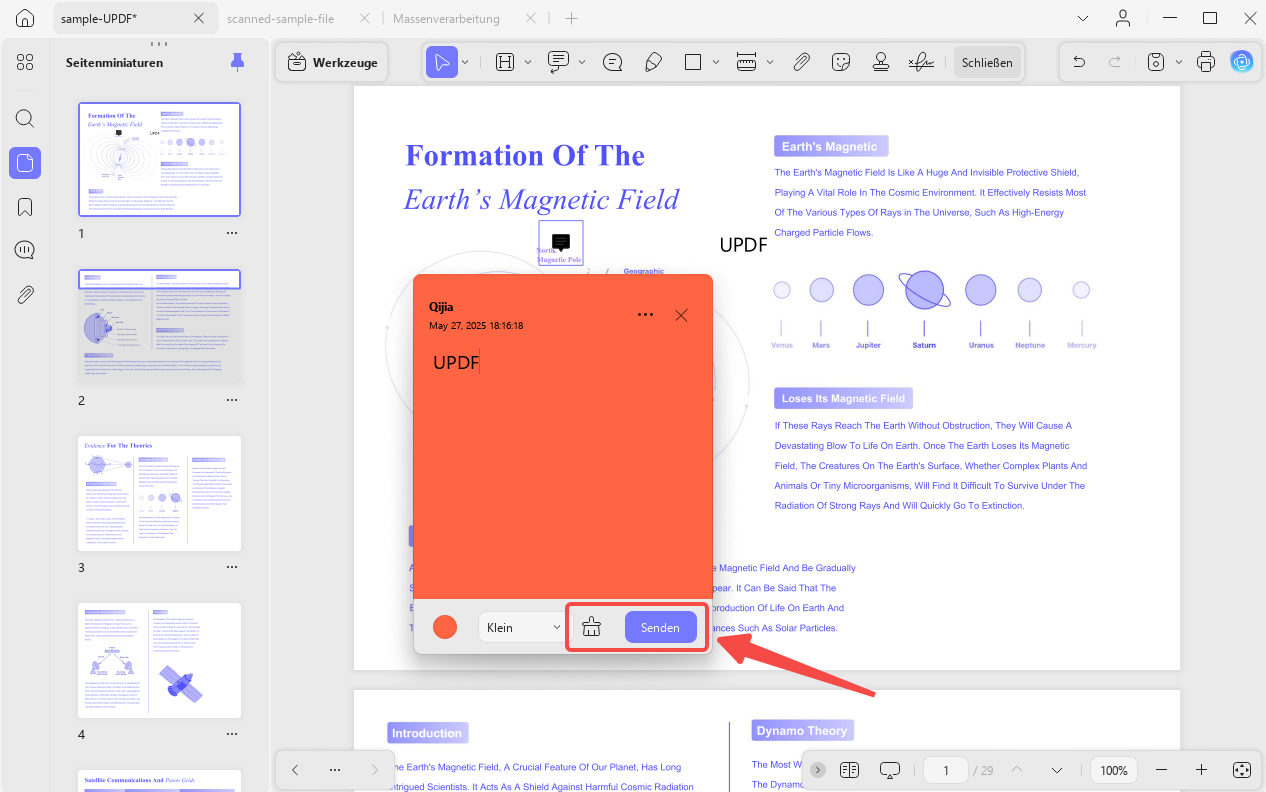Switch to the scanned-sample-file tab

coord(280,18)
